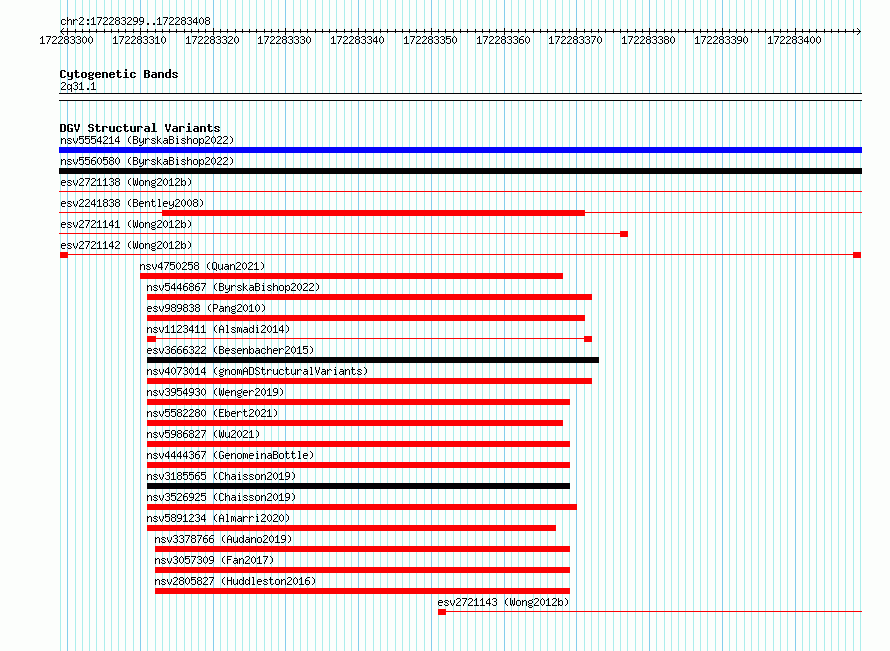This screenshot has width=890, height=651.
Task: Select the red nsv4073014 gnomAD bar
Action: click(370, 381)
